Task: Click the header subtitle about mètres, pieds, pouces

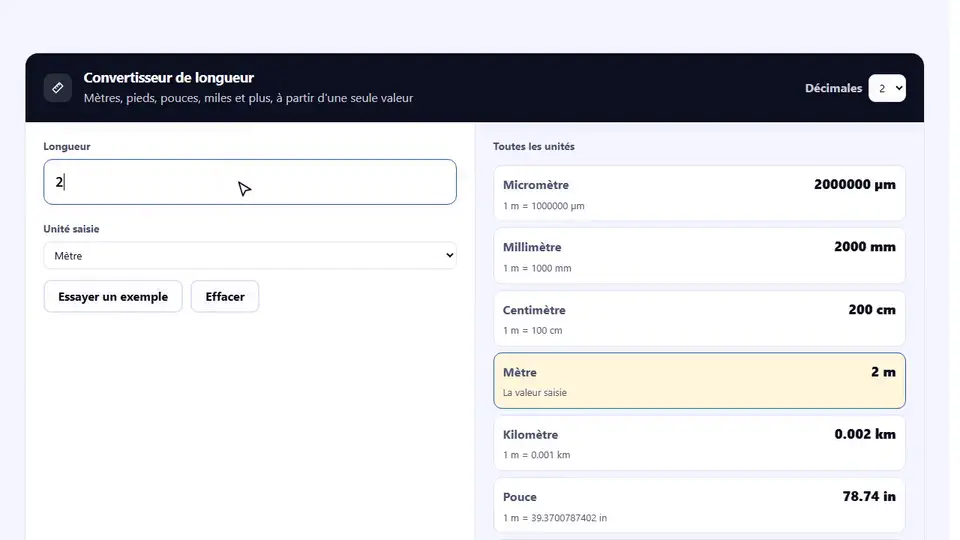Action: 248,98
